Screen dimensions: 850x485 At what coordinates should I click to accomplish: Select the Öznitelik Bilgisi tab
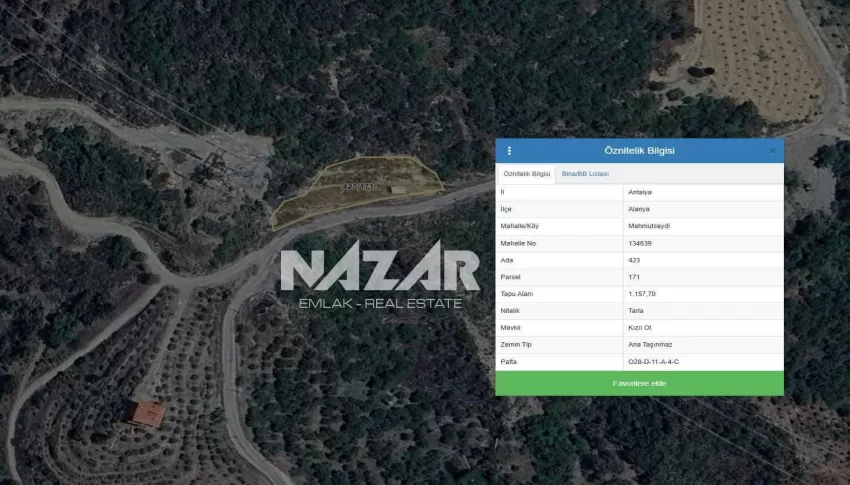[x=526, y=174]
